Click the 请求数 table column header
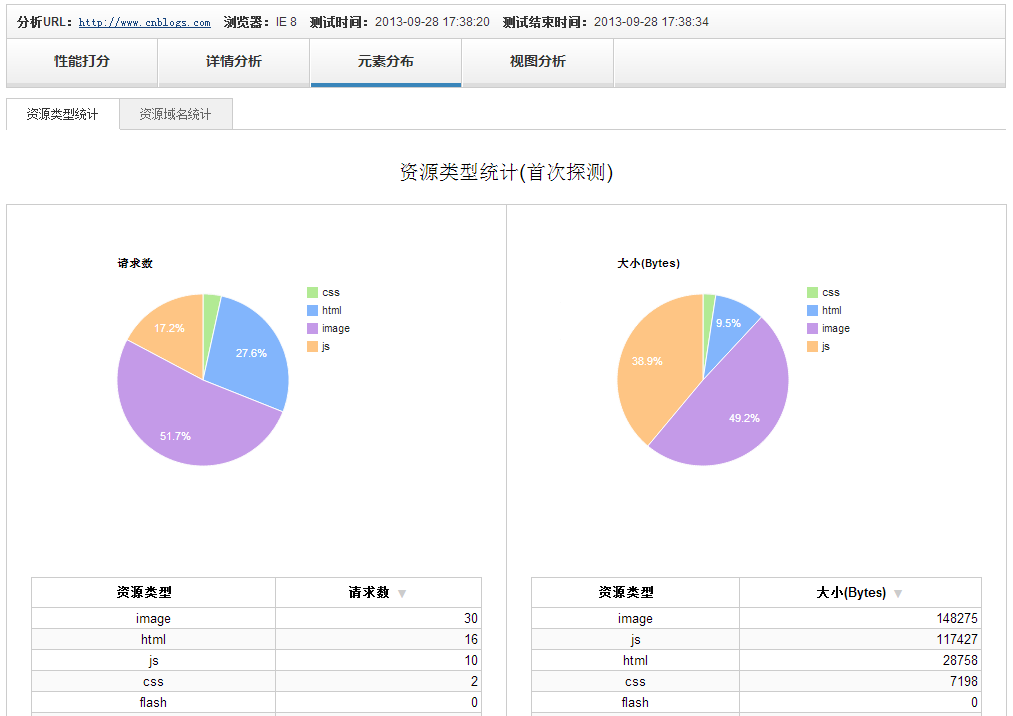This screenshot has width=1013, height=716. coord(378,593)
